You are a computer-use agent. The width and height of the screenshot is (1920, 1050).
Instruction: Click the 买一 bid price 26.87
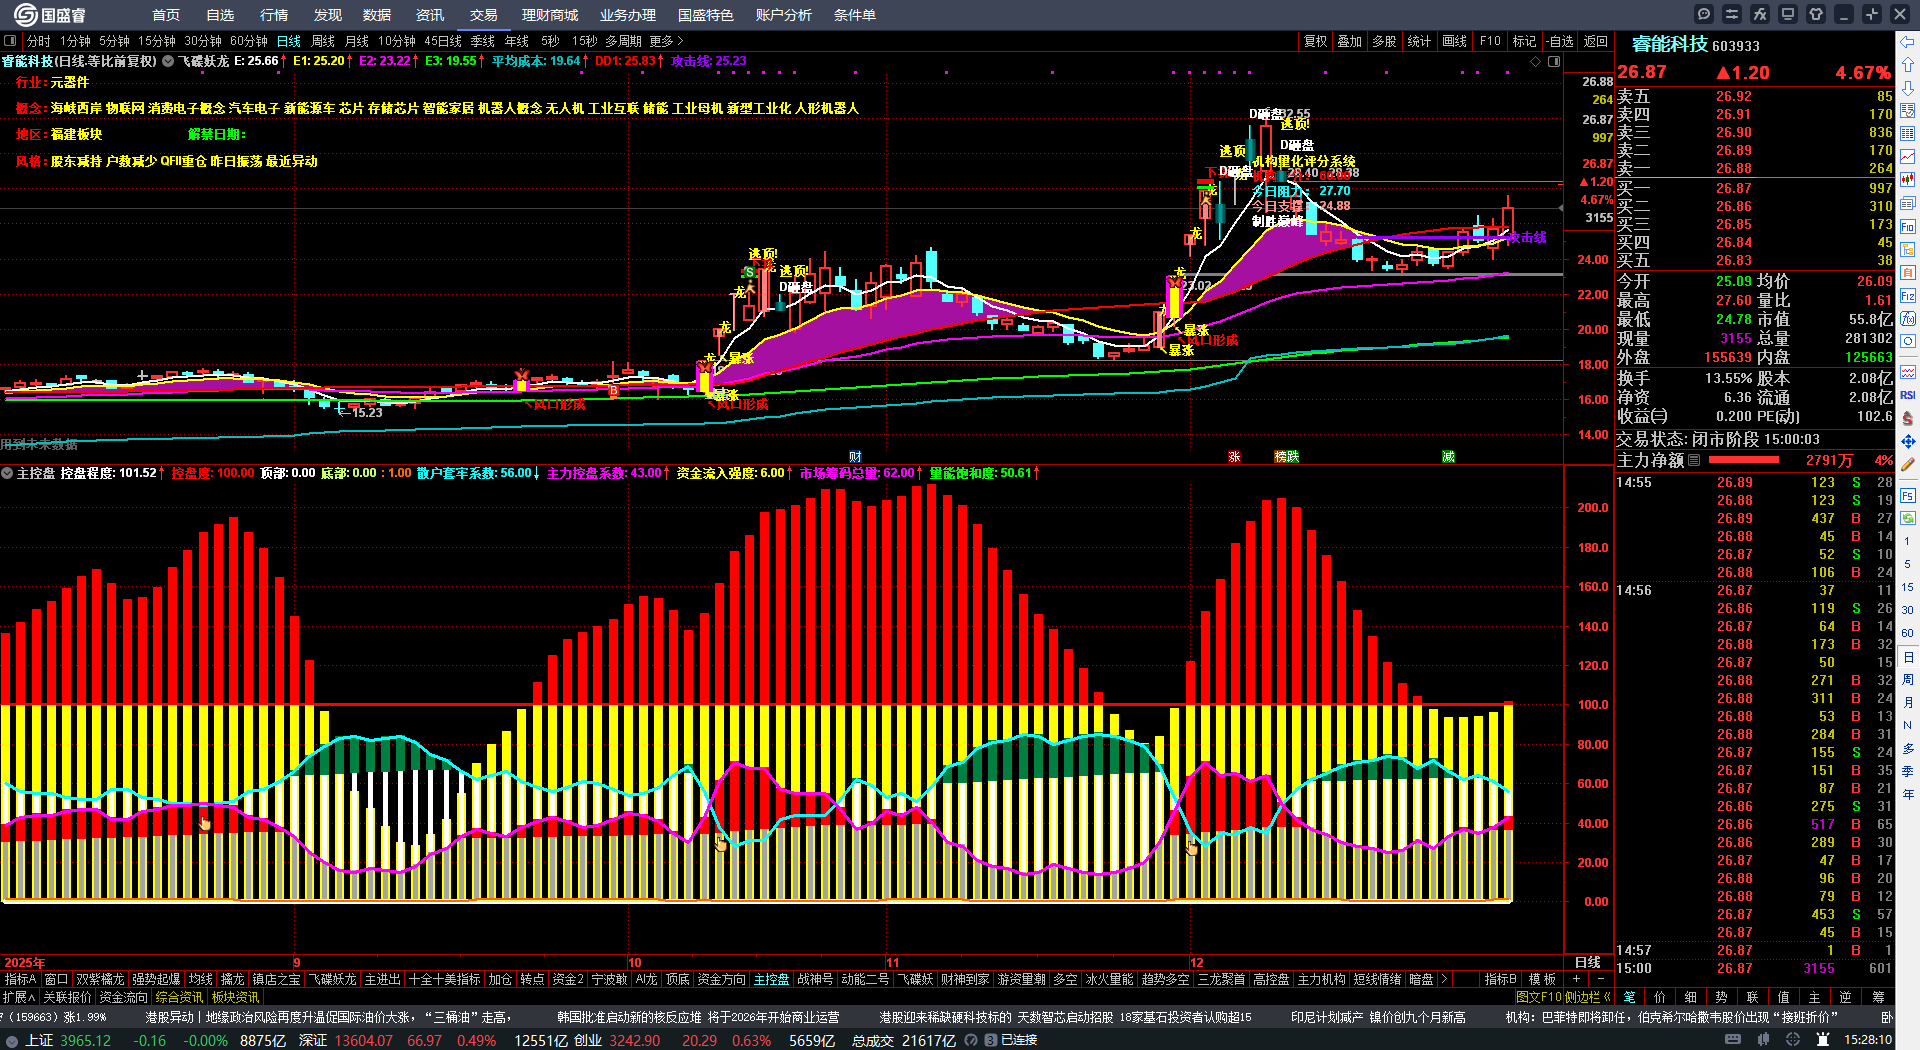(1734, 188)
